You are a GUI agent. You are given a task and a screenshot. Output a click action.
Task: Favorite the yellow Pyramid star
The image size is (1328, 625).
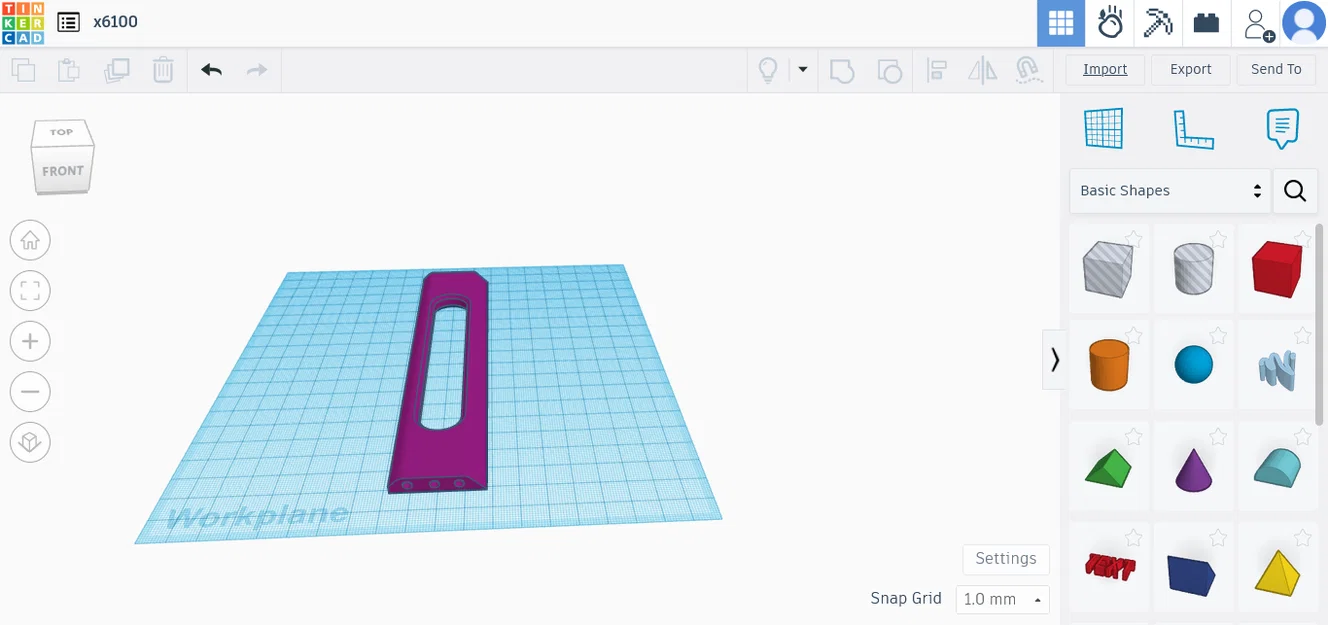(x=1303, y=538)
